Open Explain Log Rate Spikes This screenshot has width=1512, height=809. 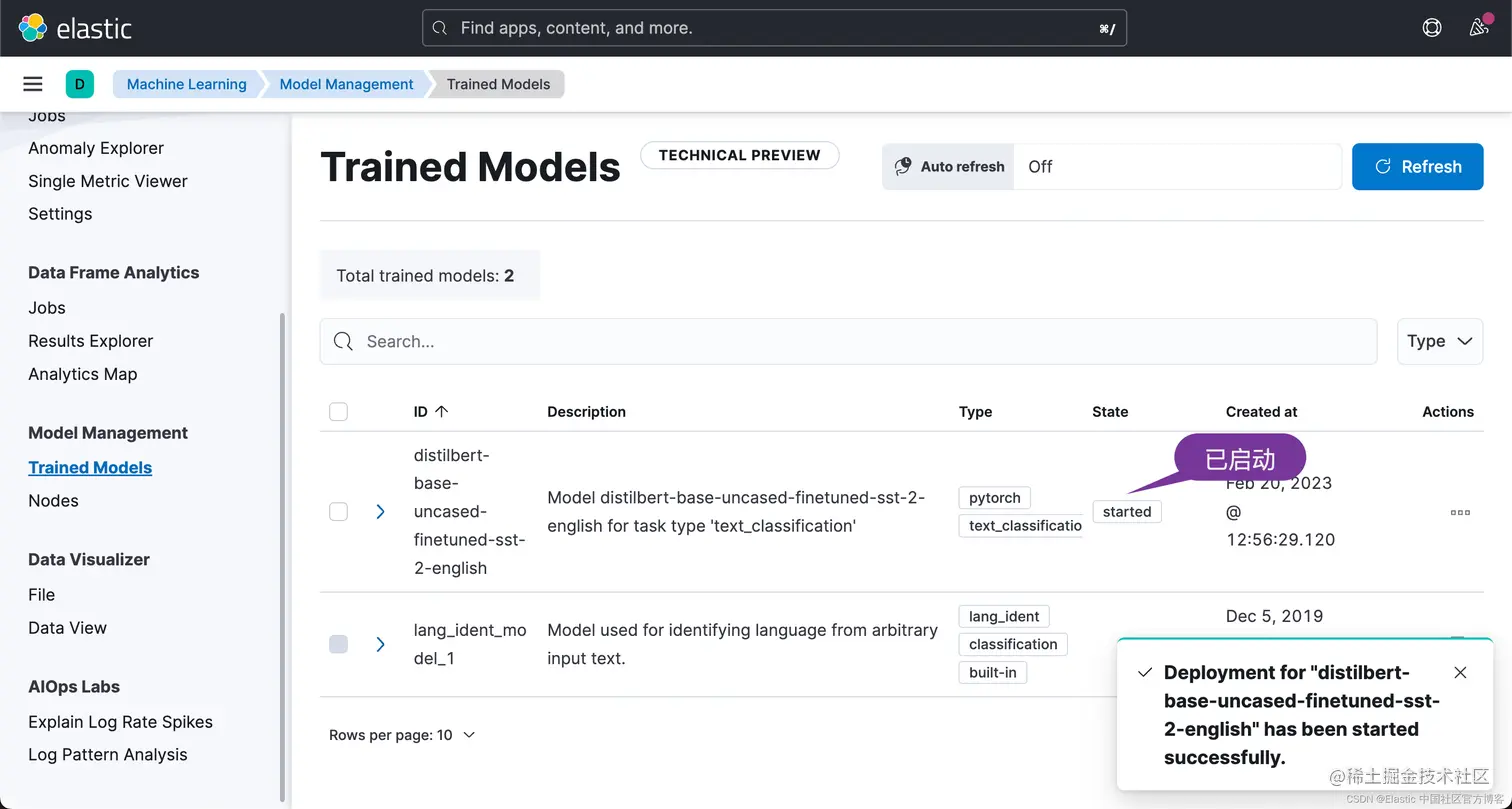pyautogui.click(x=120, y=722)
